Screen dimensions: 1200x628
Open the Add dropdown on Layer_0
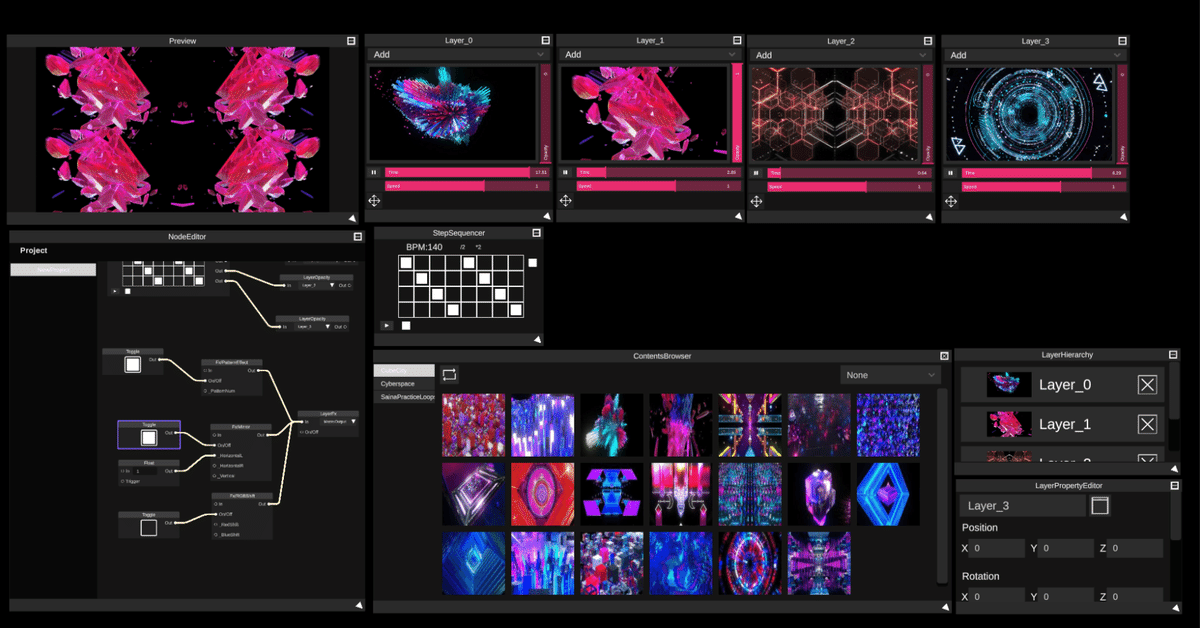tap(457, 55)
